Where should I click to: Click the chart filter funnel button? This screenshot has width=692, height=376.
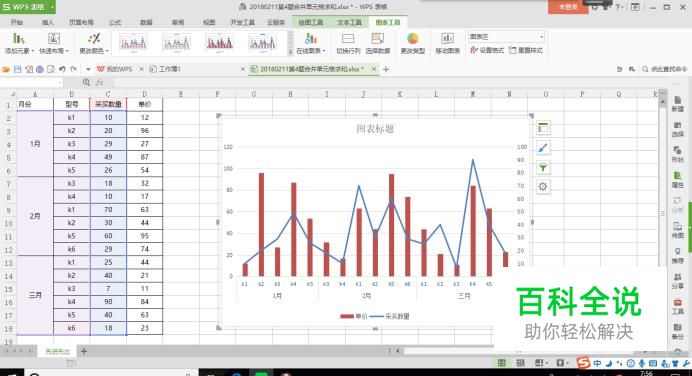coord(543,167)
